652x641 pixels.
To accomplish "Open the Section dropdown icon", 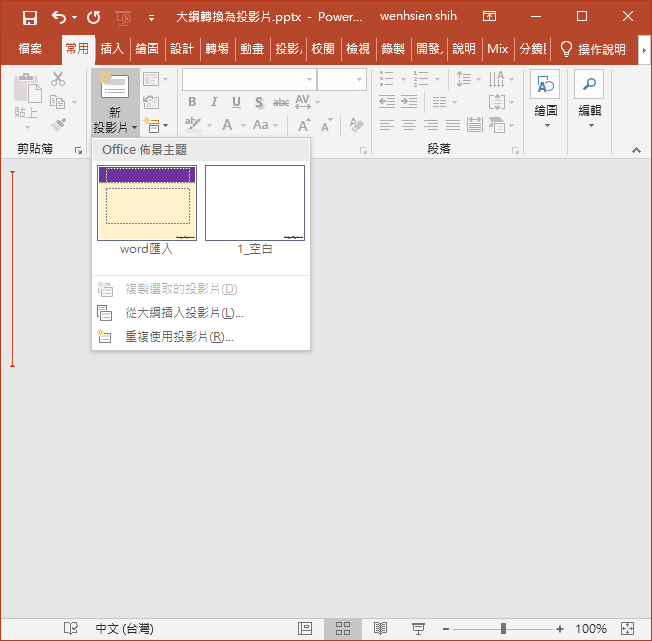I will (155, 125).
